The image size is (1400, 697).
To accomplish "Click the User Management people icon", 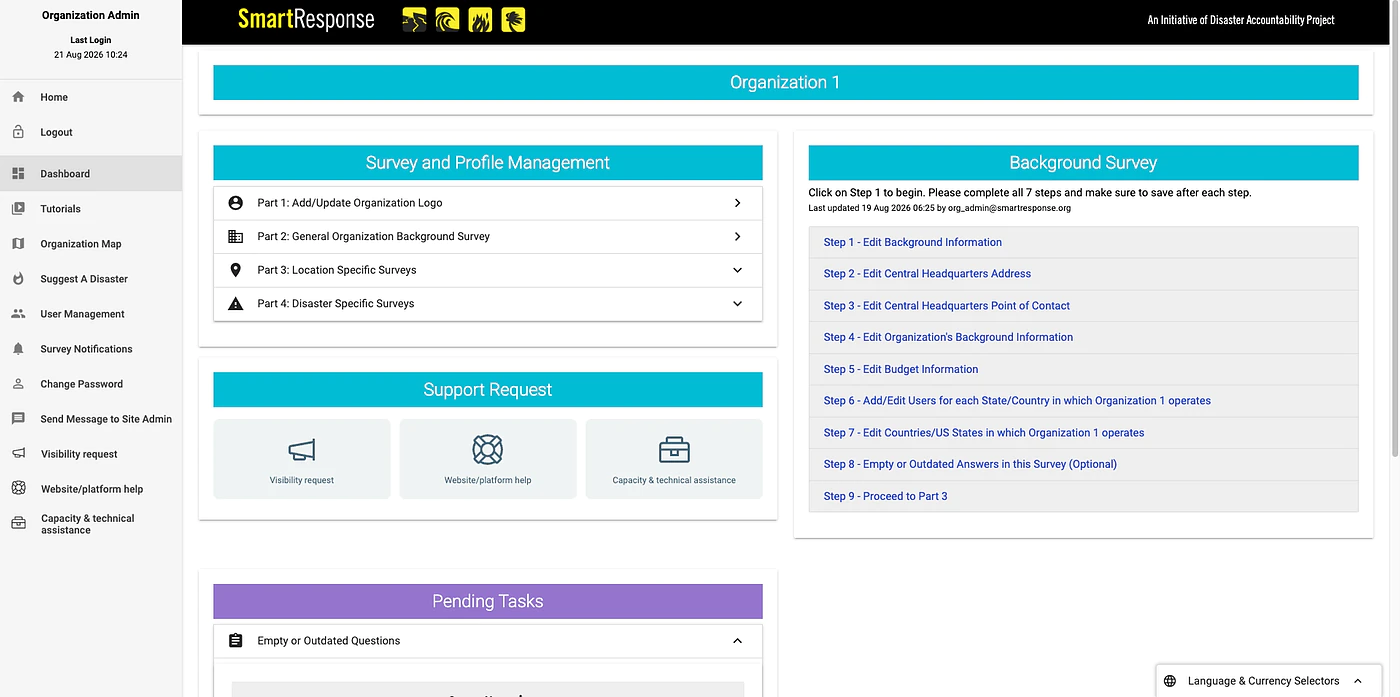I will click(x=18, y=314).
